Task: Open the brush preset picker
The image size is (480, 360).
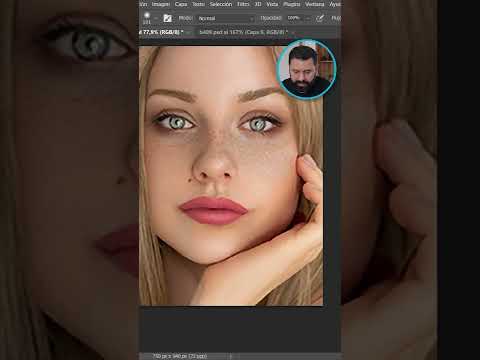Action: click(x=147, y=18)
